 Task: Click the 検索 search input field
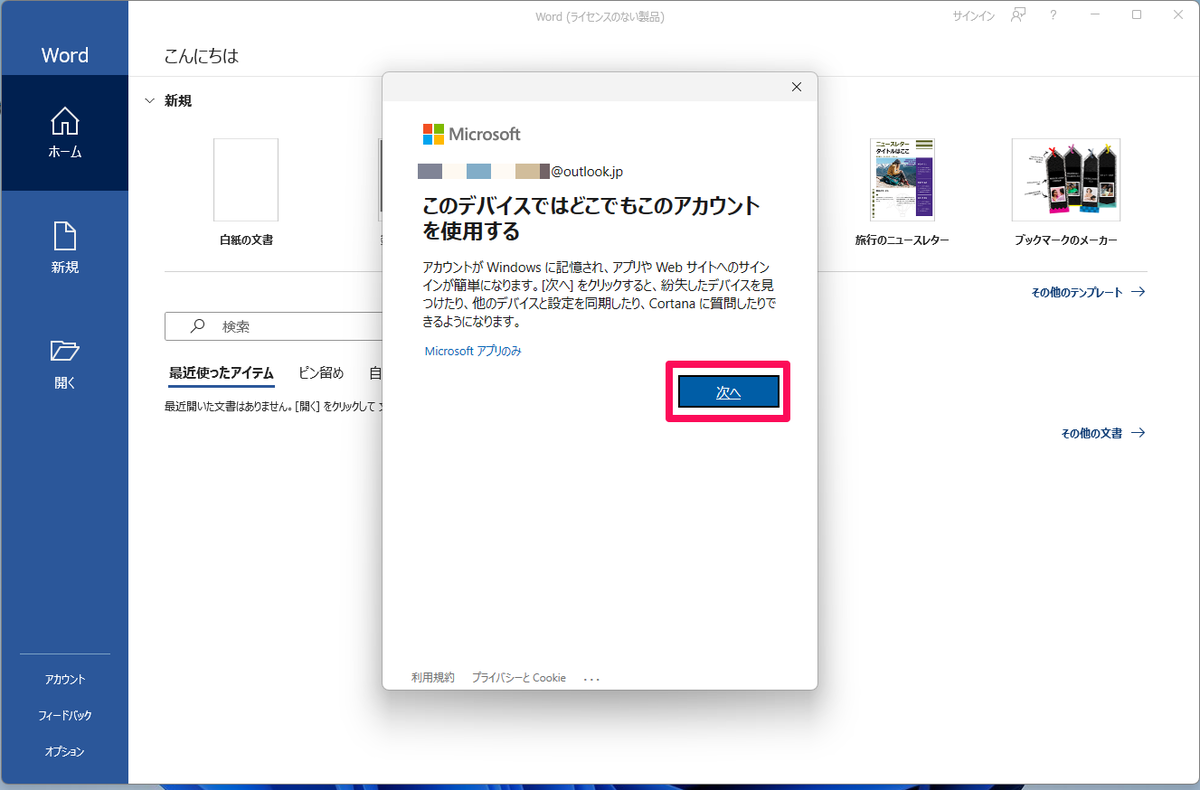pos(274,326)
